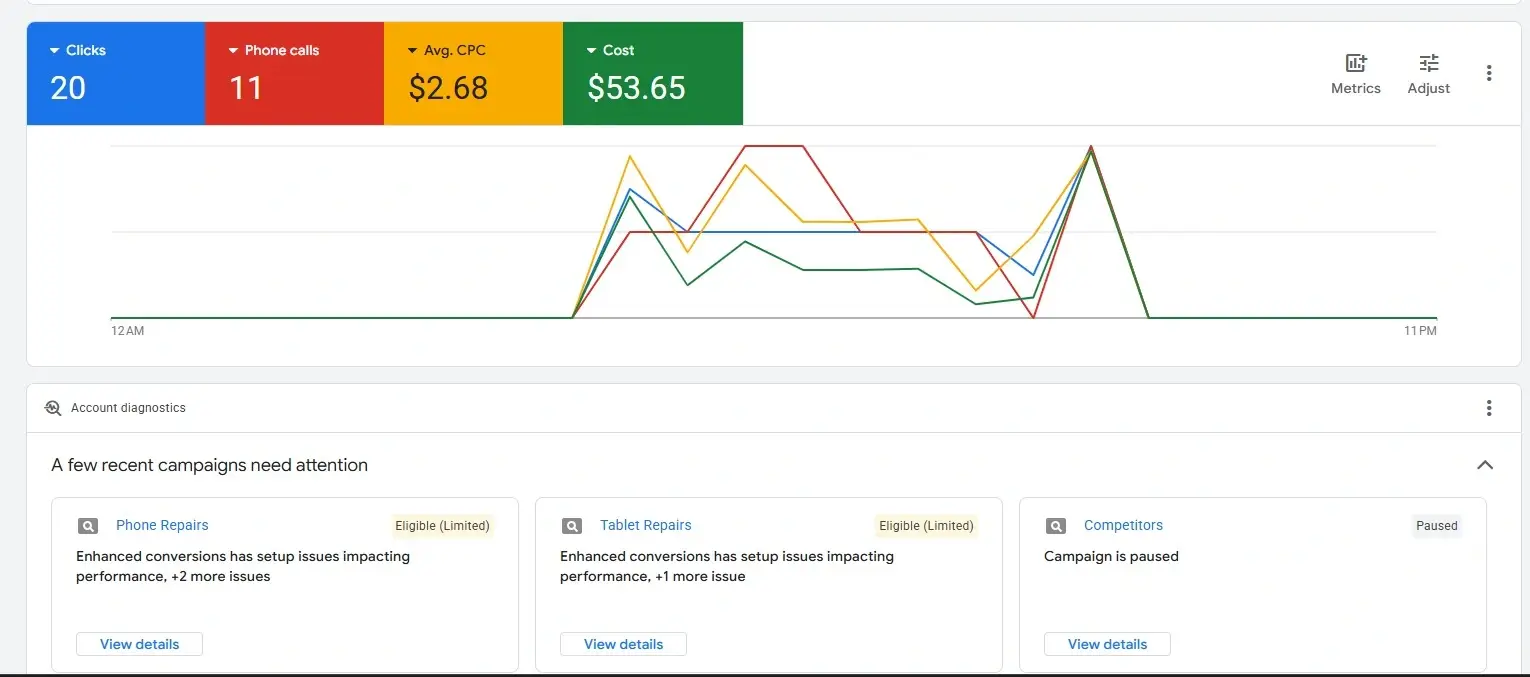Click the Account diagnostics heading

point(128,408)
